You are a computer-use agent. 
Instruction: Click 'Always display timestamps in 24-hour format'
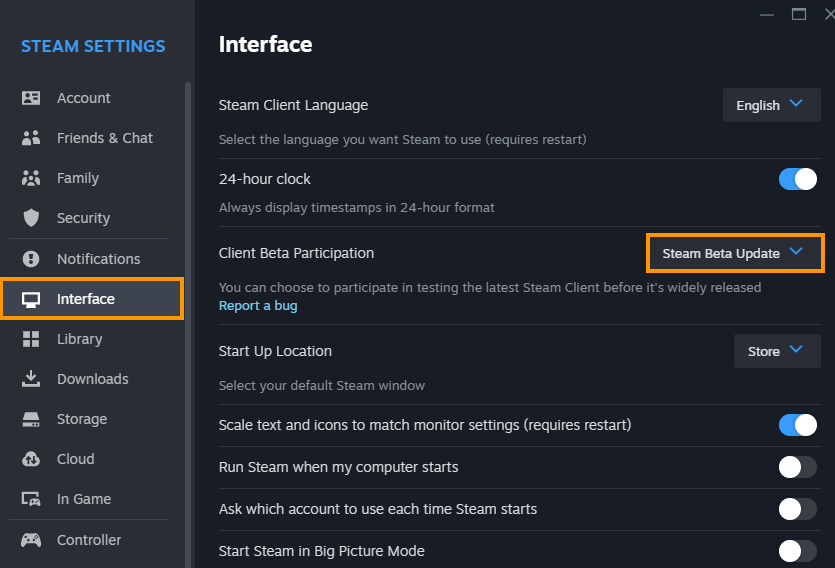pos(356,208)
